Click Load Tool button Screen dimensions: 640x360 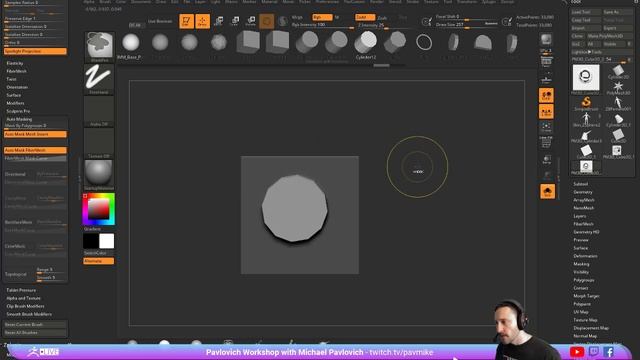[586, 12]
